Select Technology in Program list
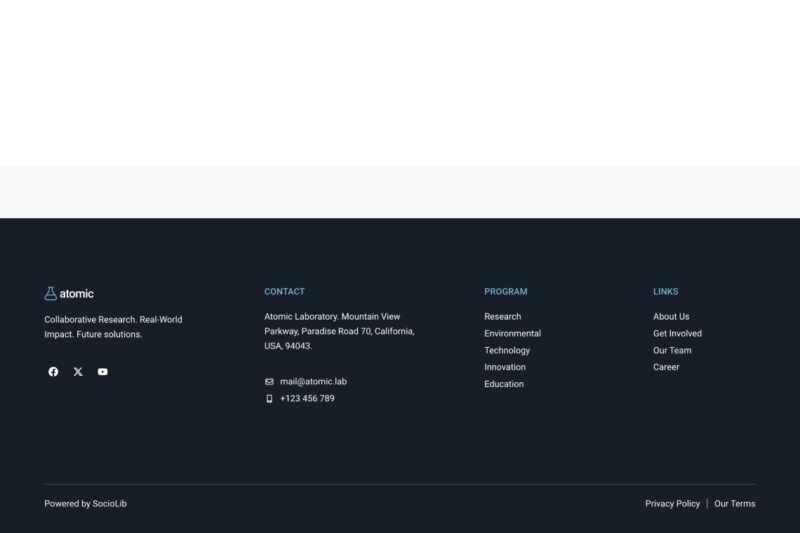The image size is (800, 533). (507, 351)
